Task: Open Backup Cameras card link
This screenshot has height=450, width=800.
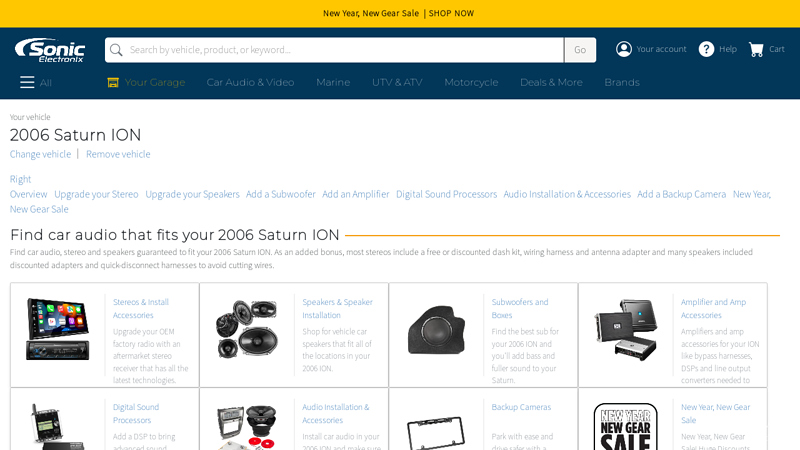Action: coord(521,407)
